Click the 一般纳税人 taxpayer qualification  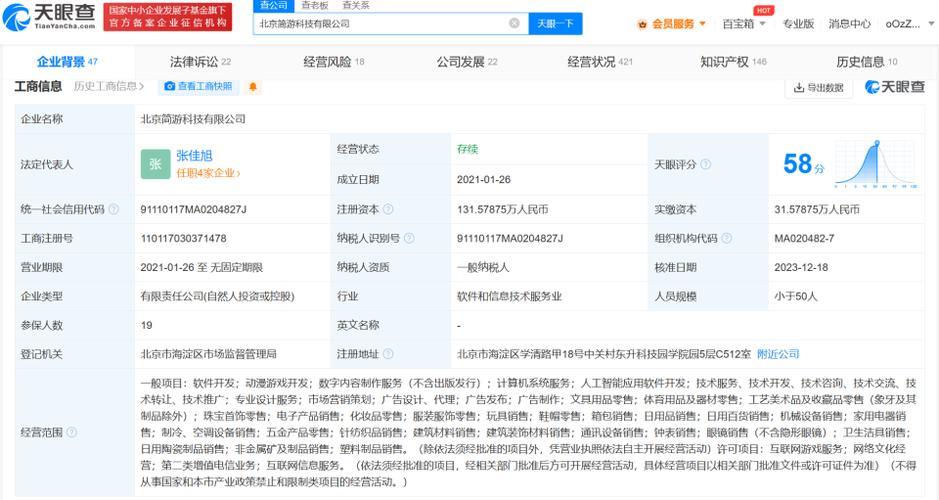pyautogui.click(x=483, y=268)
